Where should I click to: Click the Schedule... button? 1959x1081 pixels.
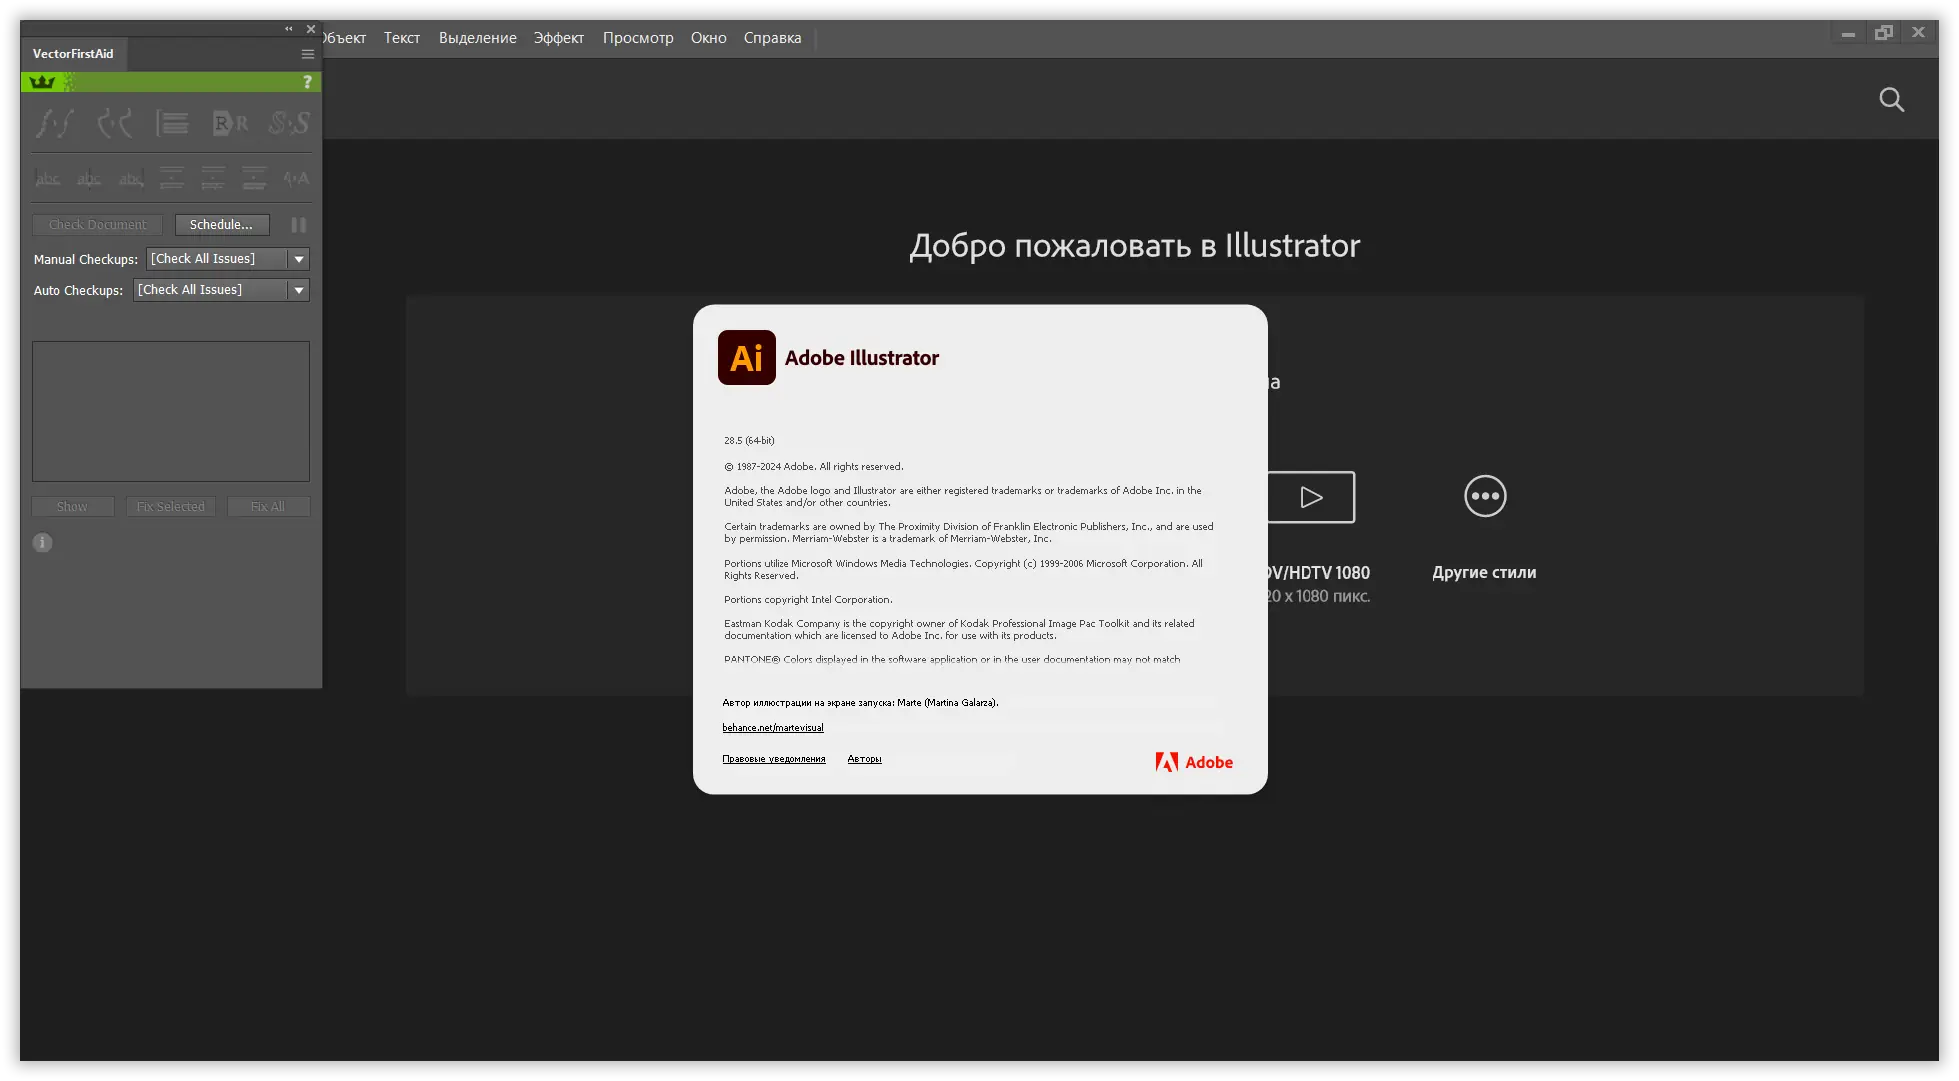[222, 225]
